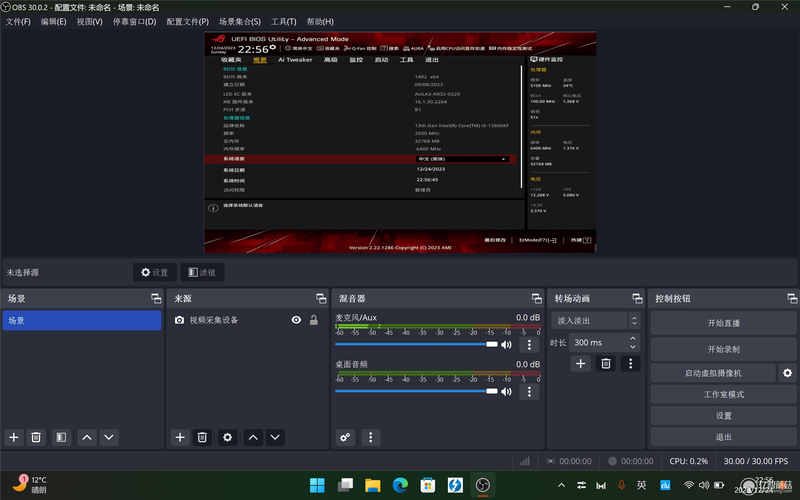Select the 场景 scene list item
800x500 pixels.
(x=82, y=320)
